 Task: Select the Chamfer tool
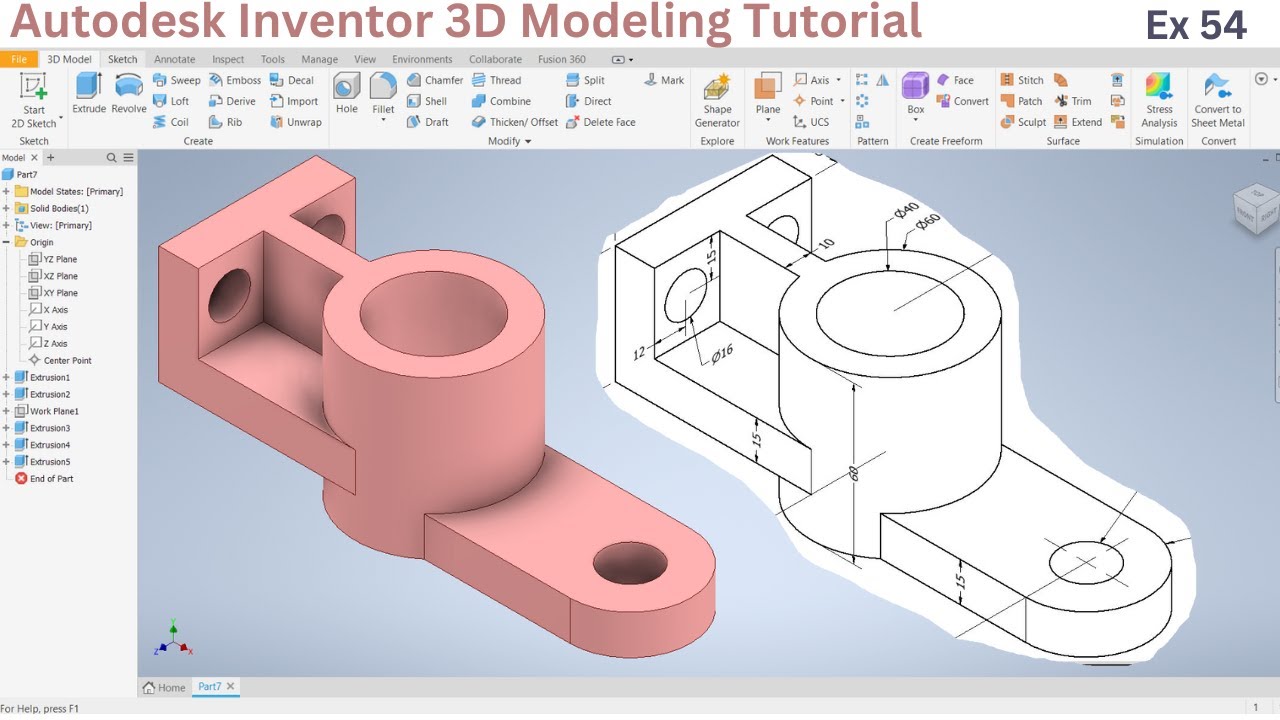[435, 80]
